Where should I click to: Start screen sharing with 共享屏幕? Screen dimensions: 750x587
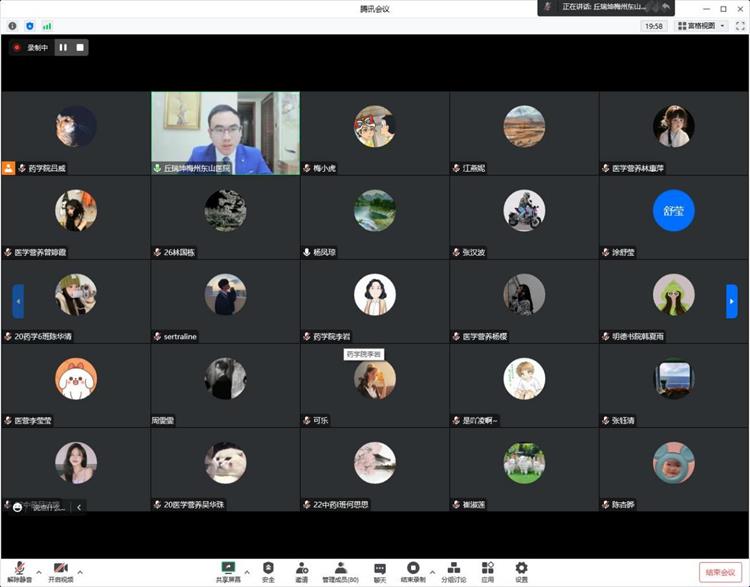point(228,572)
